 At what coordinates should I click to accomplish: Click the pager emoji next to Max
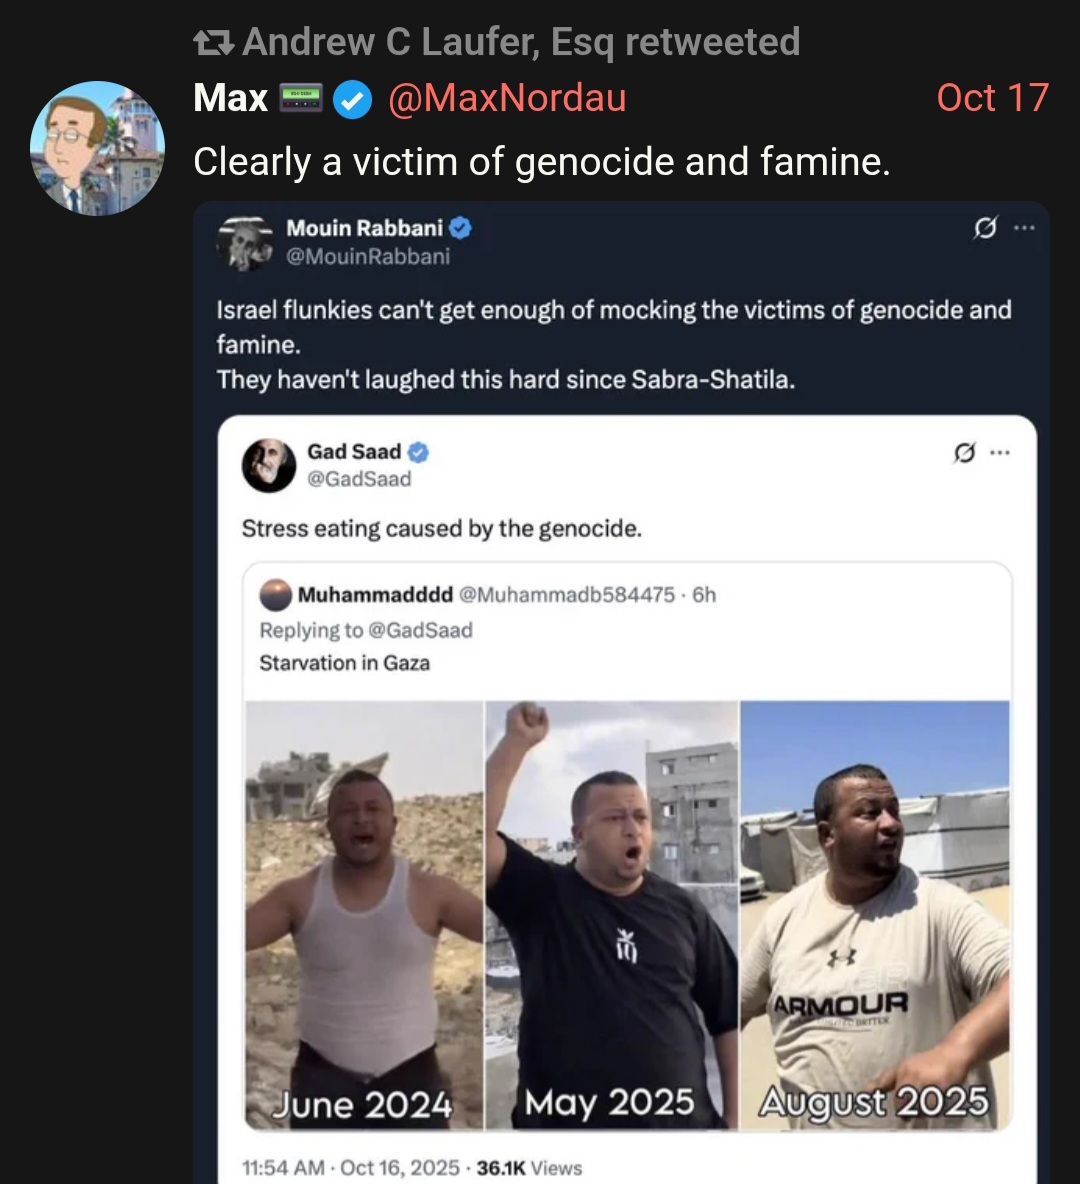[300, 98]
